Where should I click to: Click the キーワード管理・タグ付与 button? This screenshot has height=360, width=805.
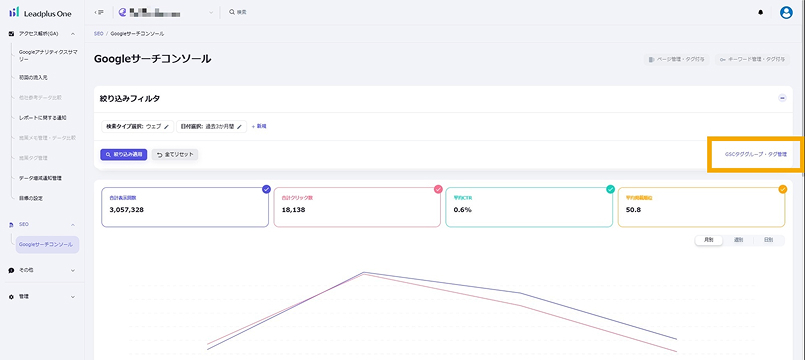click(x=752, y=60)
